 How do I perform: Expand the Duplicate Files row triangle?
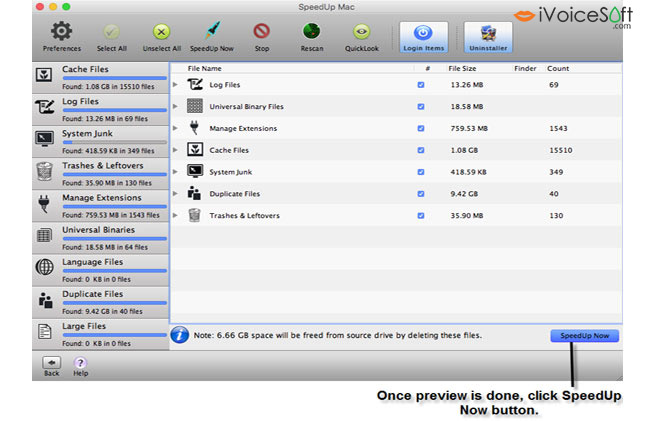175,193
